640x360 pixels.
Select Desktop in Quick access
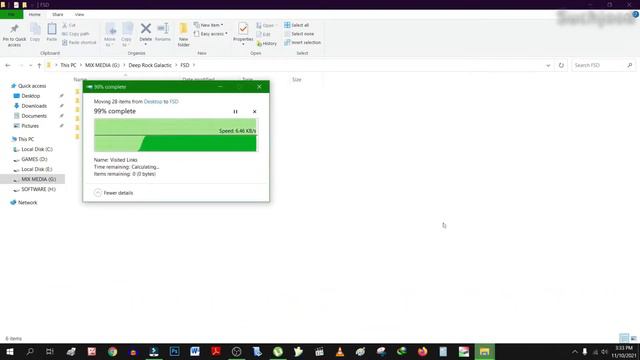pyautogui.click(x=31, y=96)
